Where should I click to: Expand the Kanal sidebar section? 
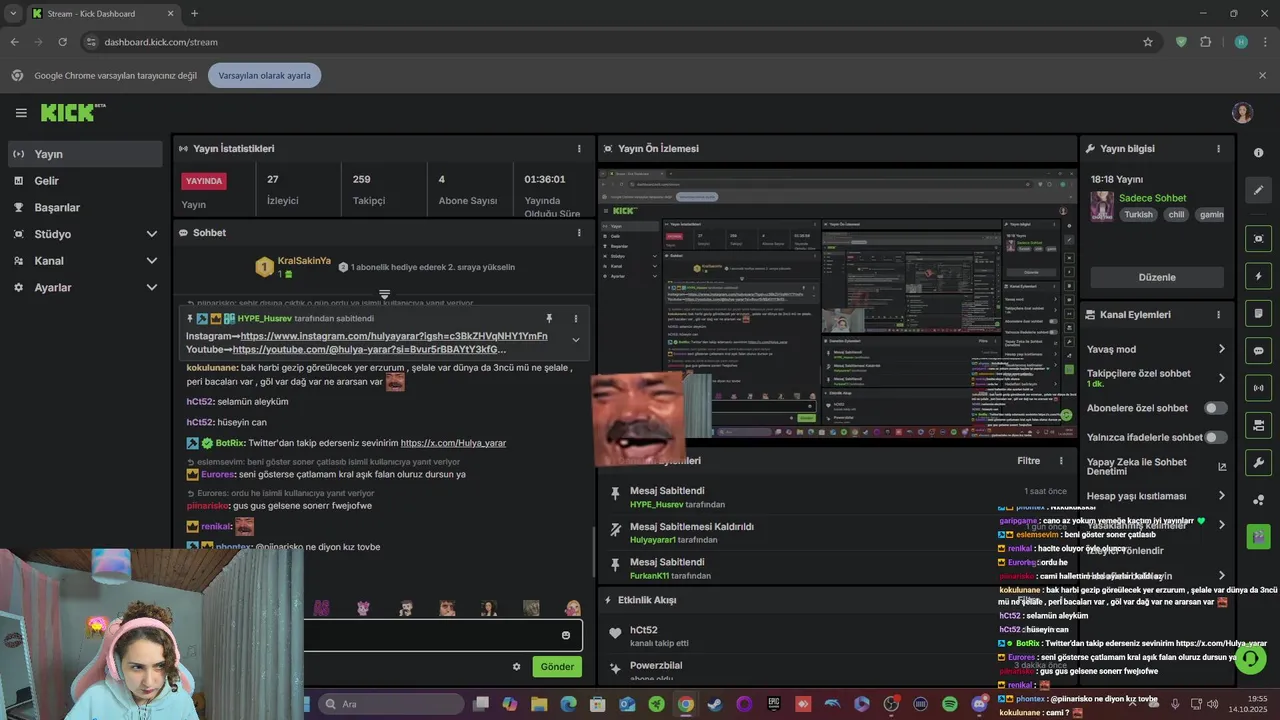[152, 261]
